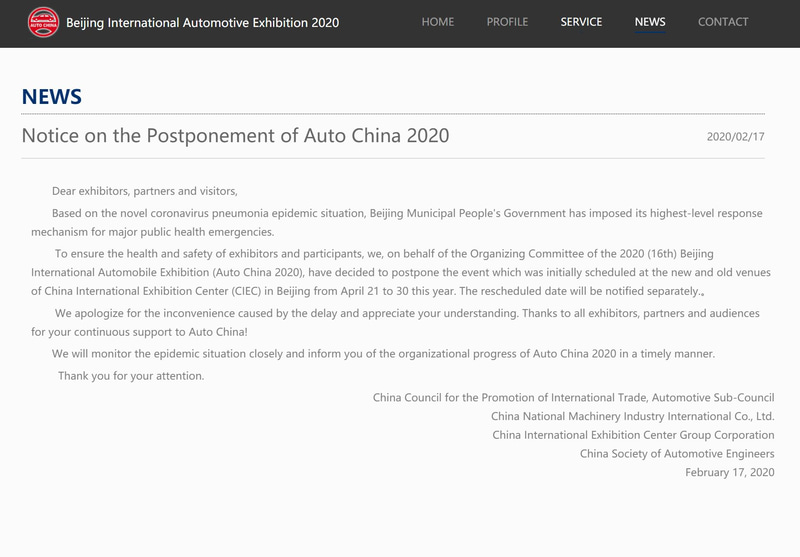800x557 pixels.
Task: Click the 'Dear exhibitors, partners and visitors' greeting
Action: tap(145, 191)
